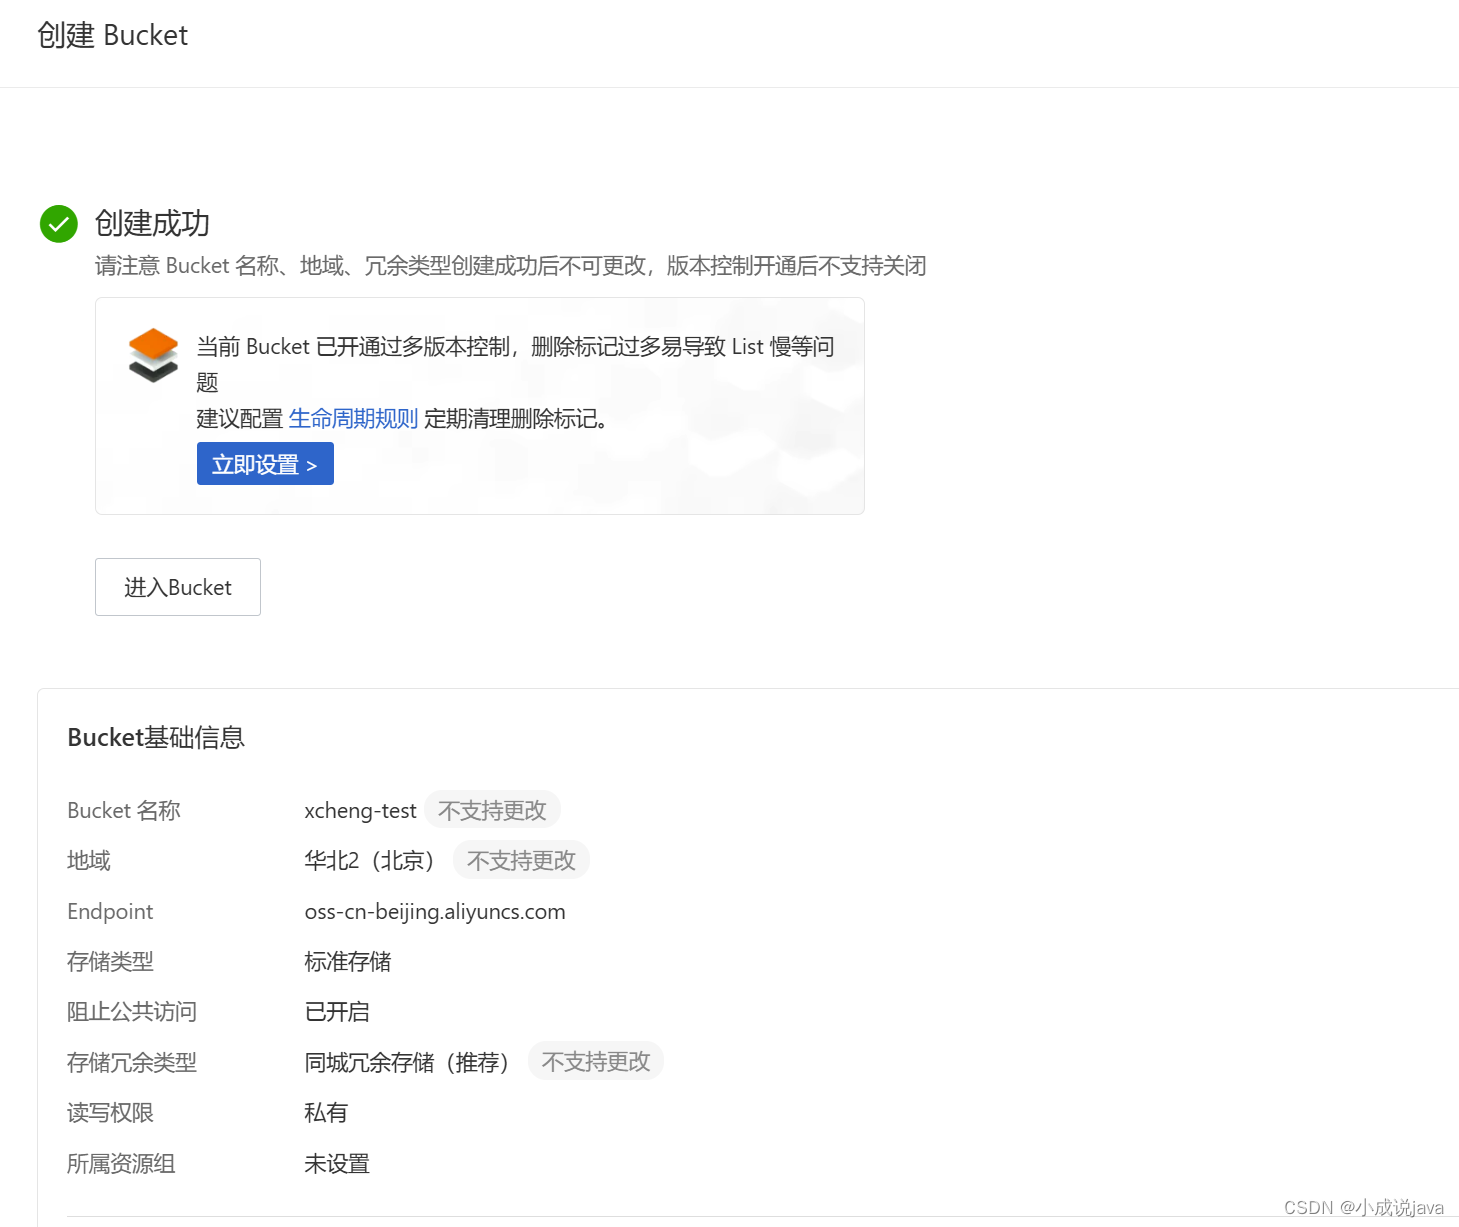
Task: Click the orange OSS storage stack icon
Action: click(153, 357)
